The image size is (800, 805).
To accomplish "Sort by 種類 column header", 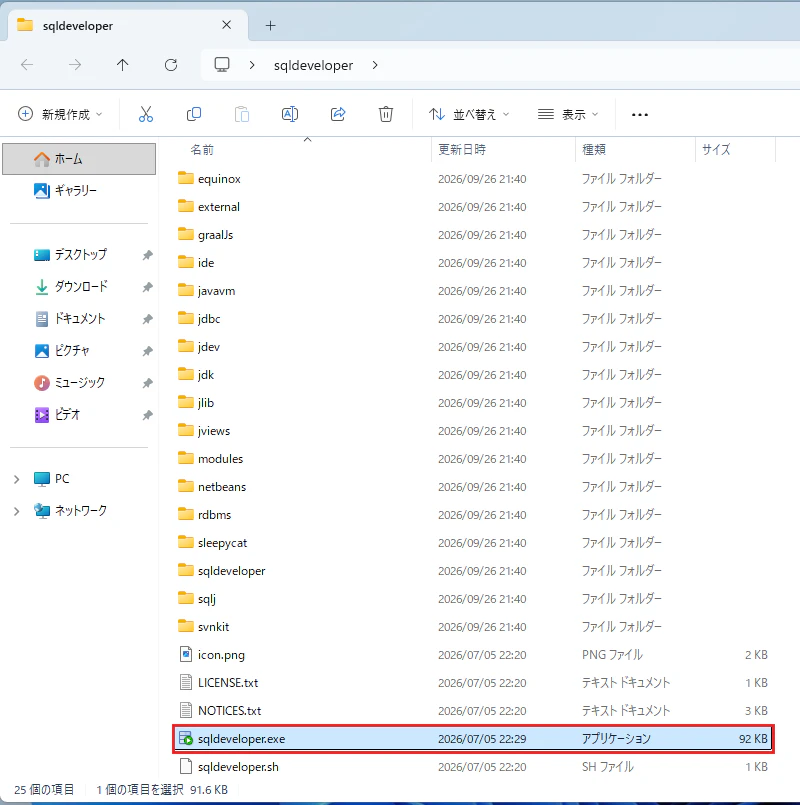I will (594, 149).
